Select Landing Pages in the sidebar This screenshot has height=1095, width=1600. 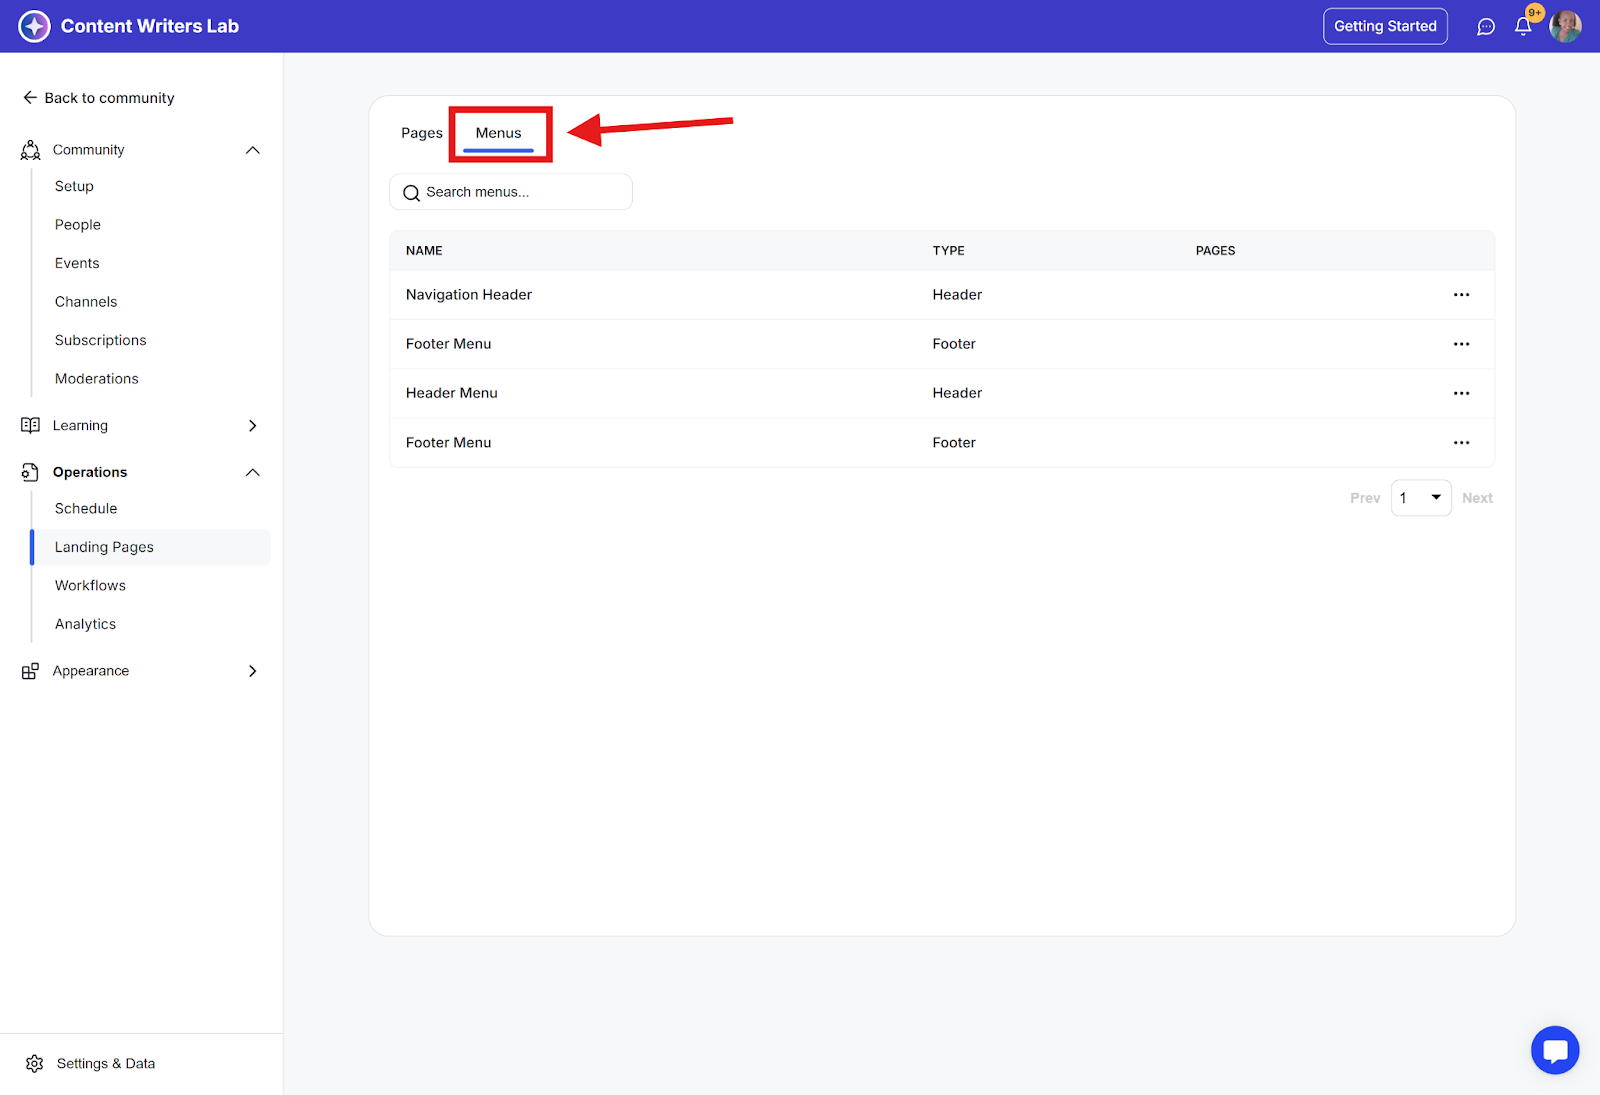click(x=151, y=547)
